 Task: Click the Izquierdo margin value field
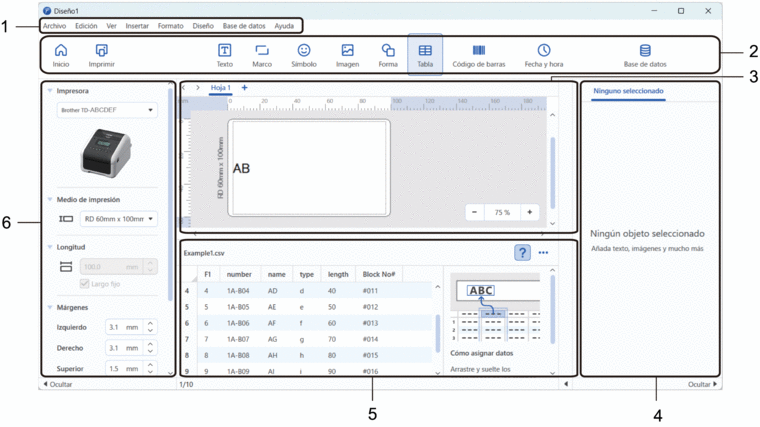(x=122, y=327)
